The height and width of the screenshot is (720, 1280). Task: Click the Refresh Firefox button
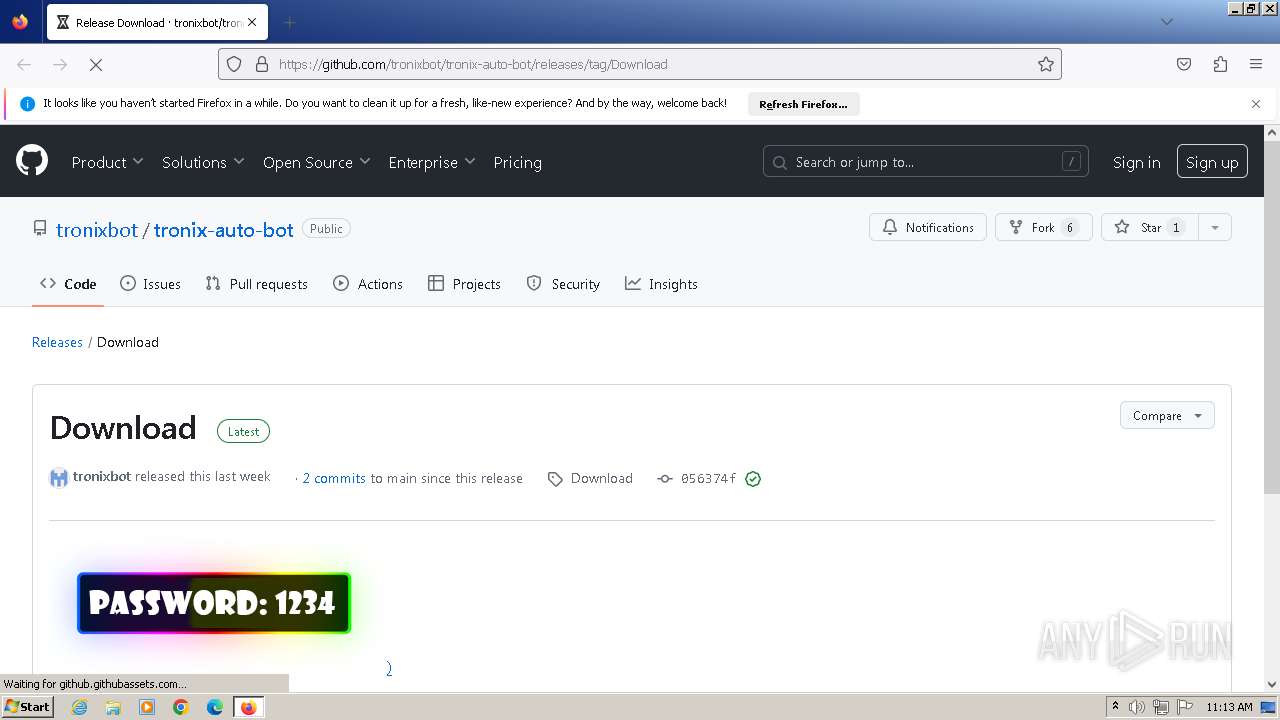pyautogui.click(x=803, y=104)
